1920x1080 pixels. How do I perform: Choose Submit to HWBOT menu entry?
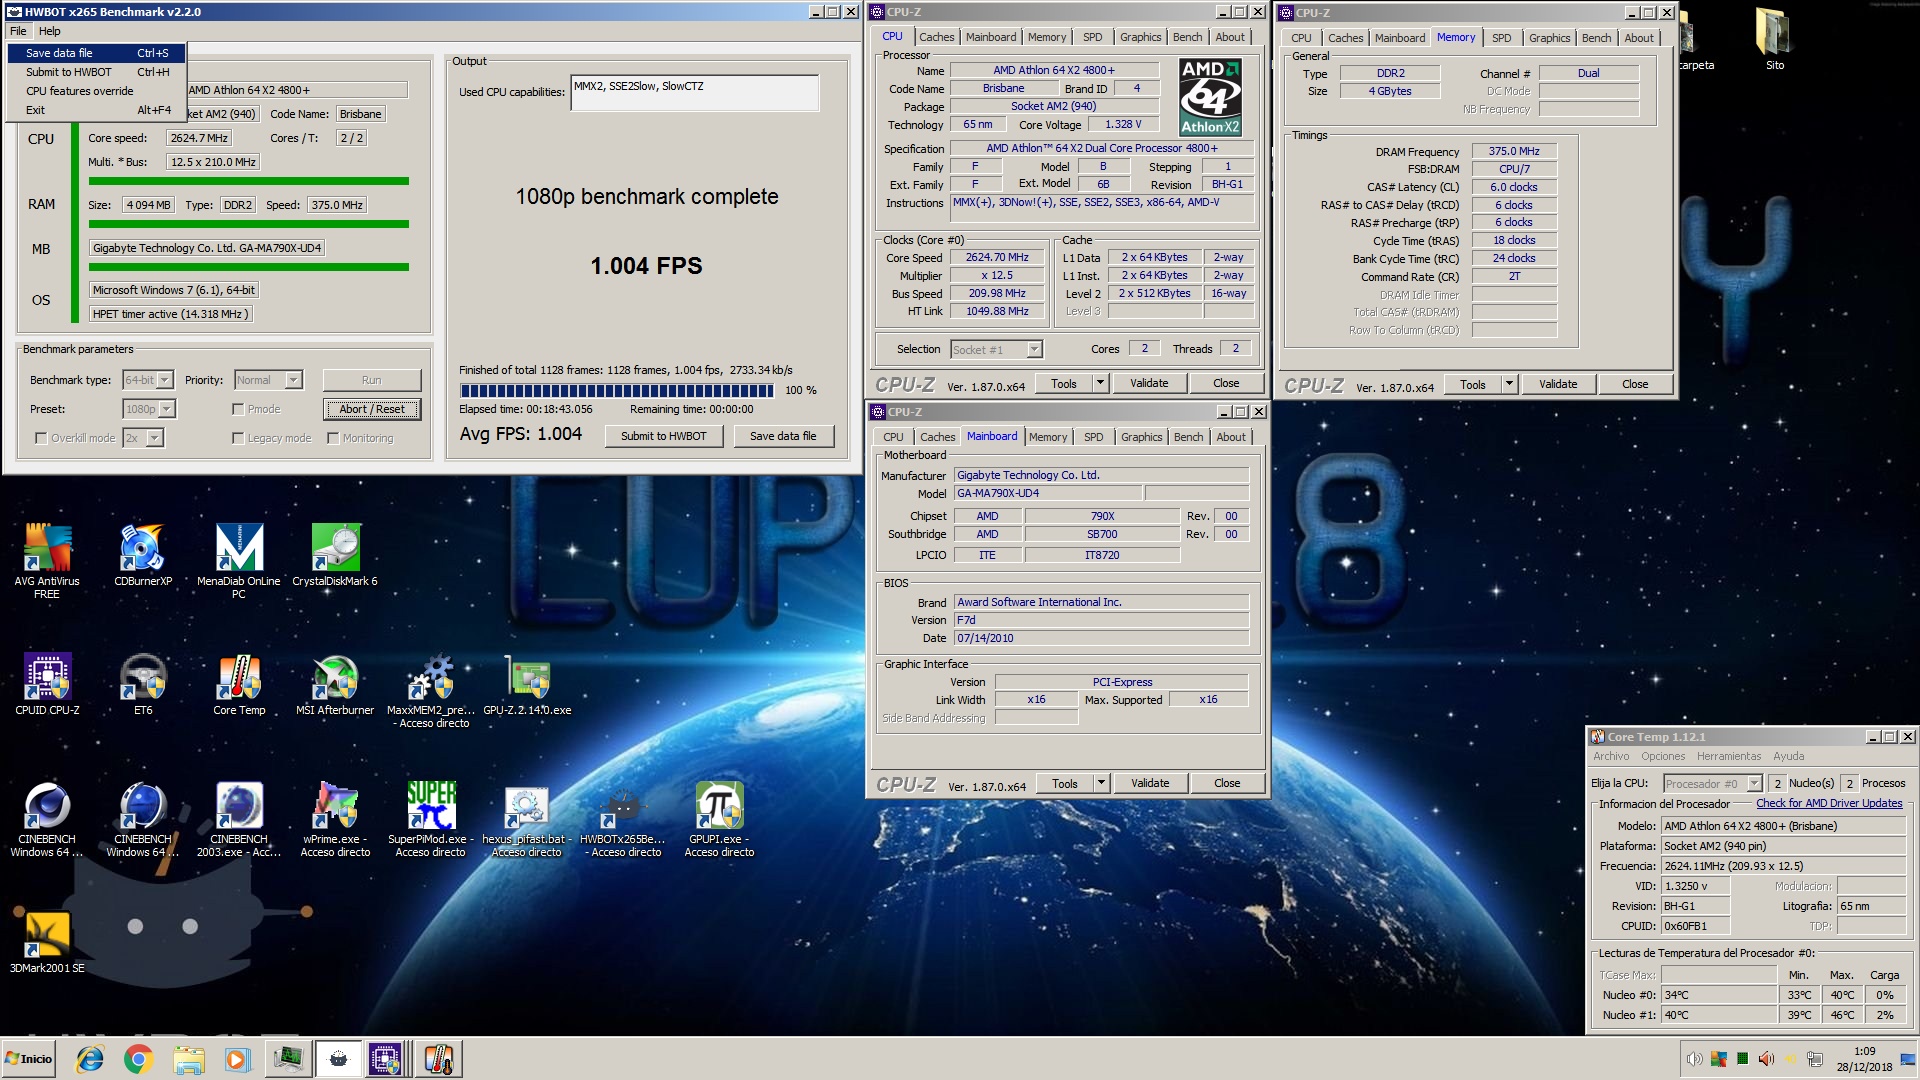pyautogui.click(x=97, y=72)
